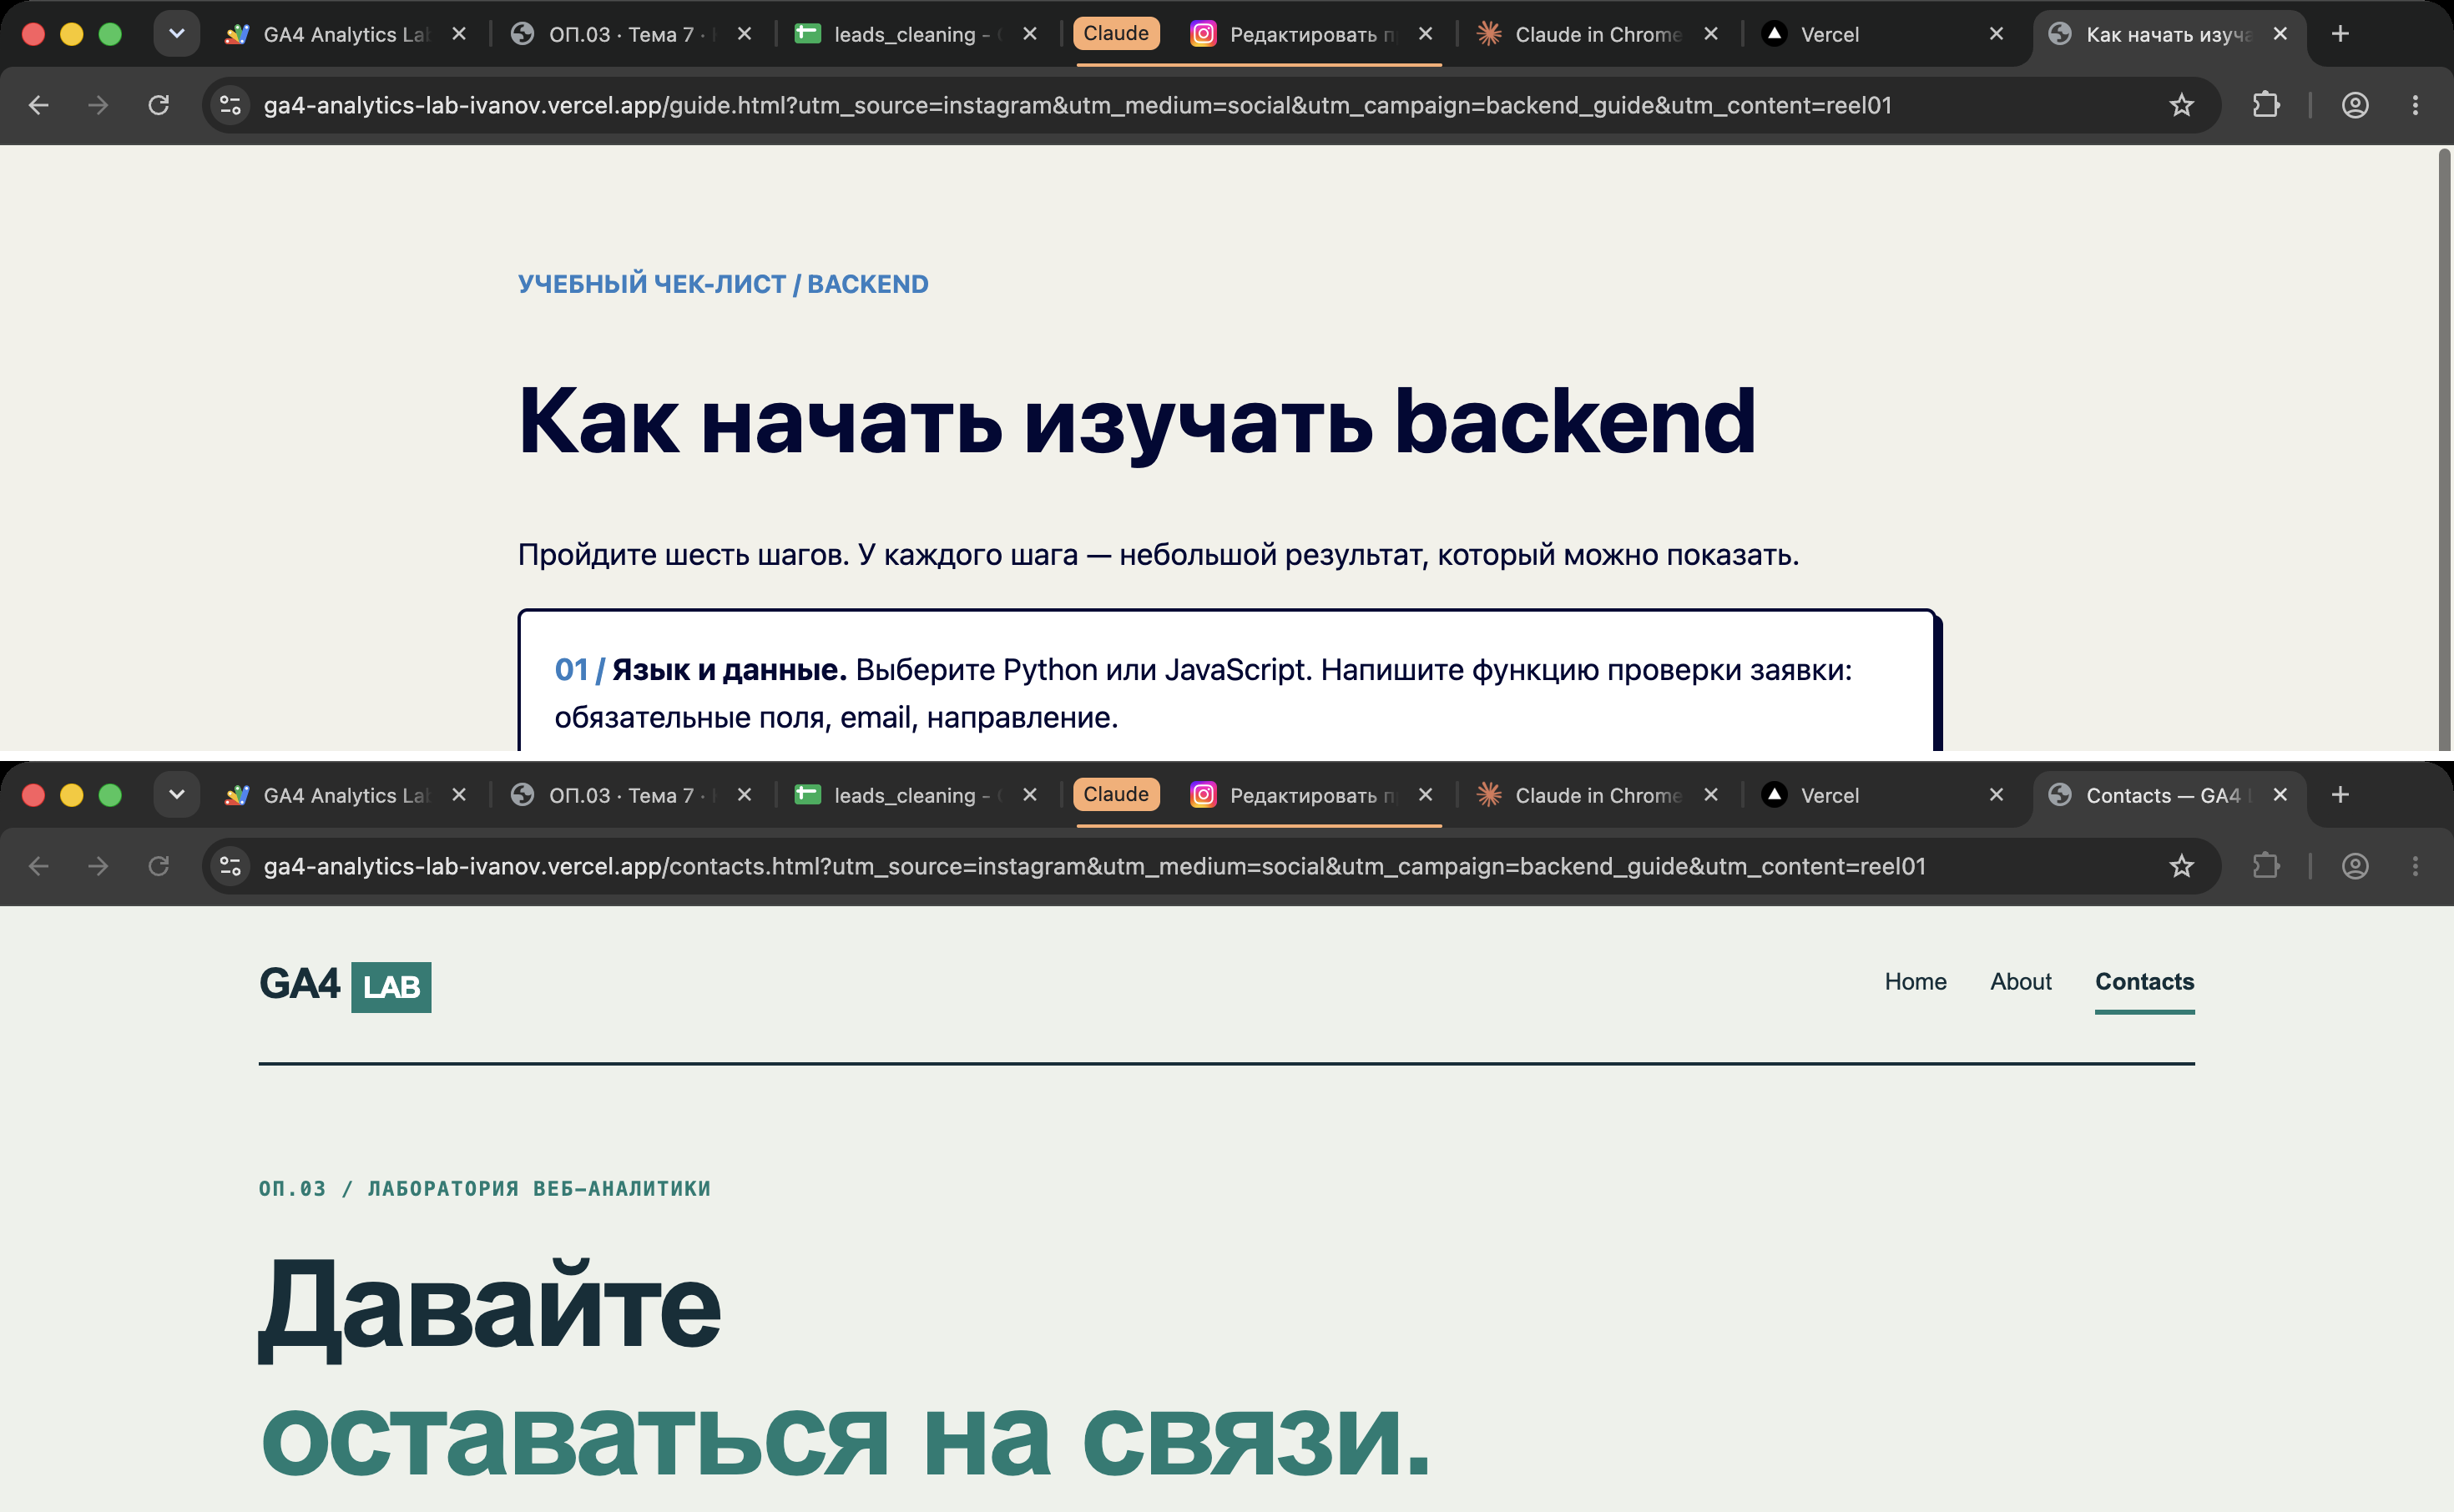Open the About nav link
The width and height of the screenshot is (2454, 1512).
click(2020, 981)
